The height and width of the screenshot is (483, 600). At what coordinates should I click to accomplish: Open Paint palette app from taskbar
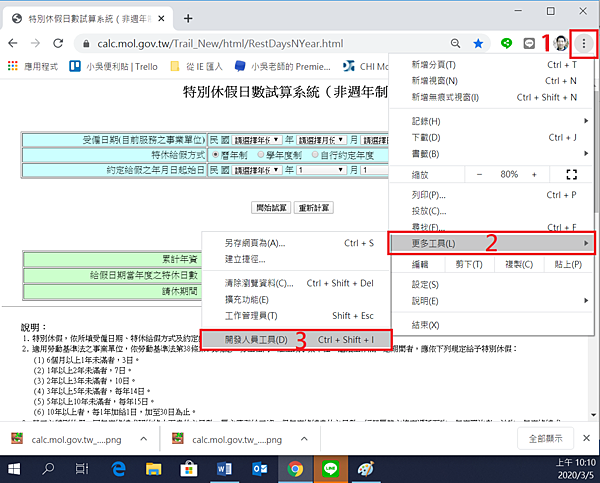(x=366, y=469)
